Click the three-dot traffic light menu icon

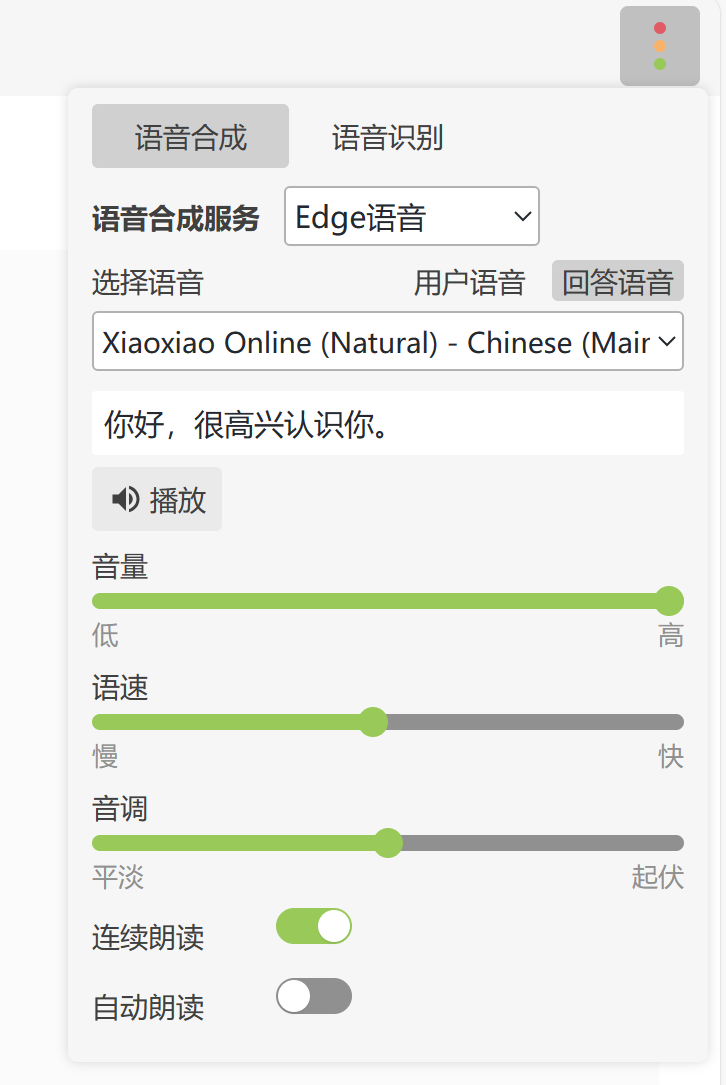click(659, 46)
